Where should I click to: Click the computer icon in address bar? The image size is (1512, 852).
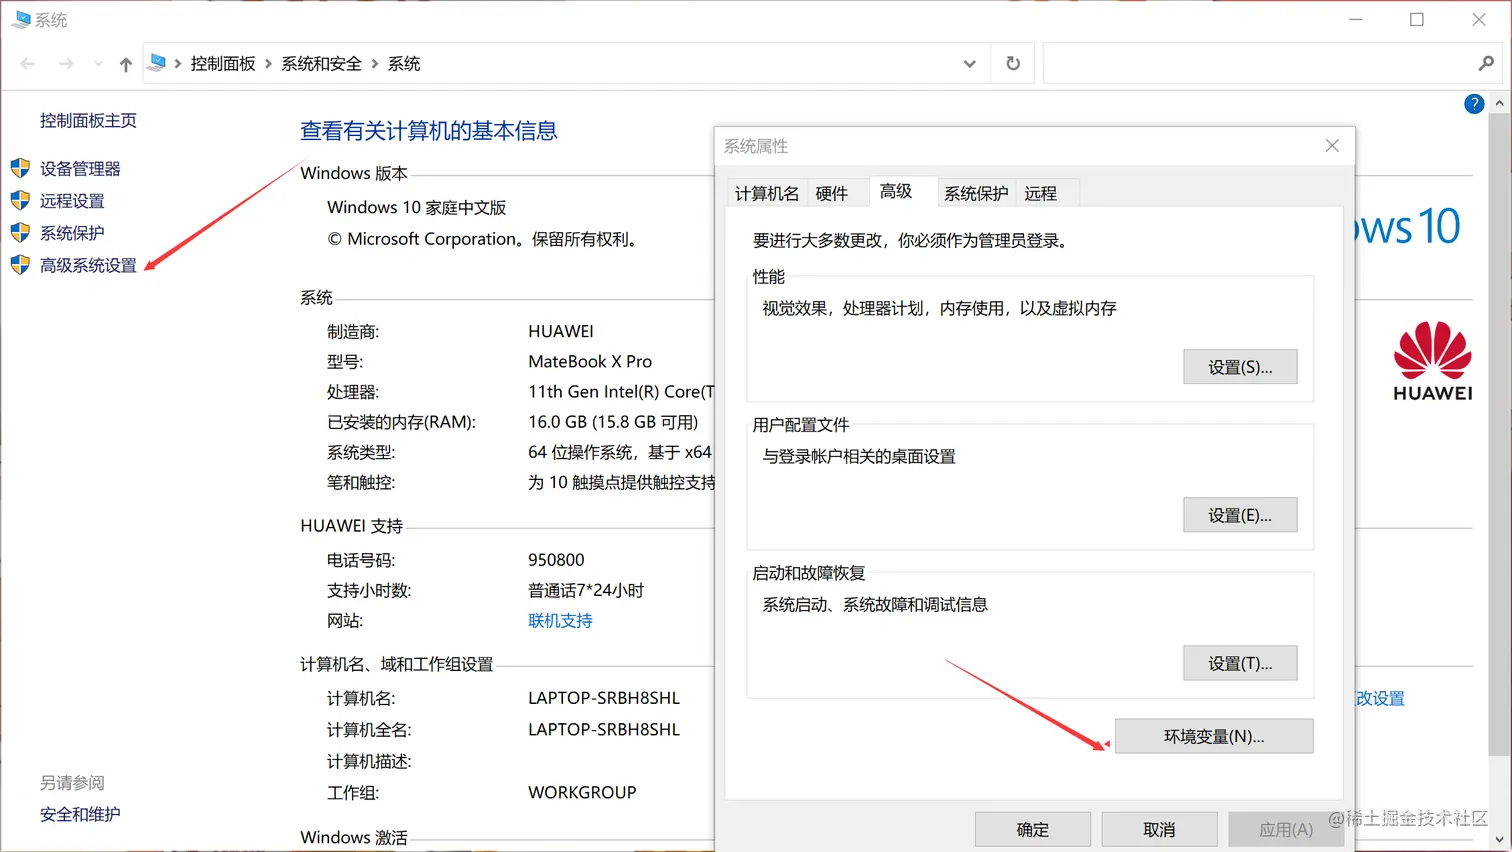point(157,63)
